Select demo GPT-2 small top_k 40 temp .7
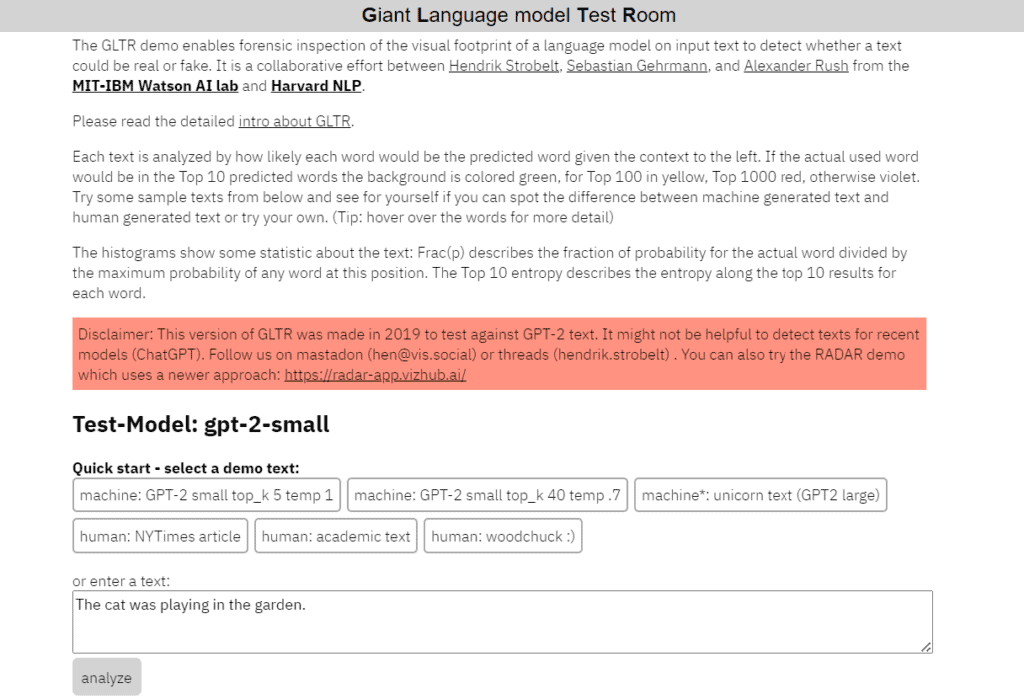Screen dimensions: 1024x699 click(487, 495)
